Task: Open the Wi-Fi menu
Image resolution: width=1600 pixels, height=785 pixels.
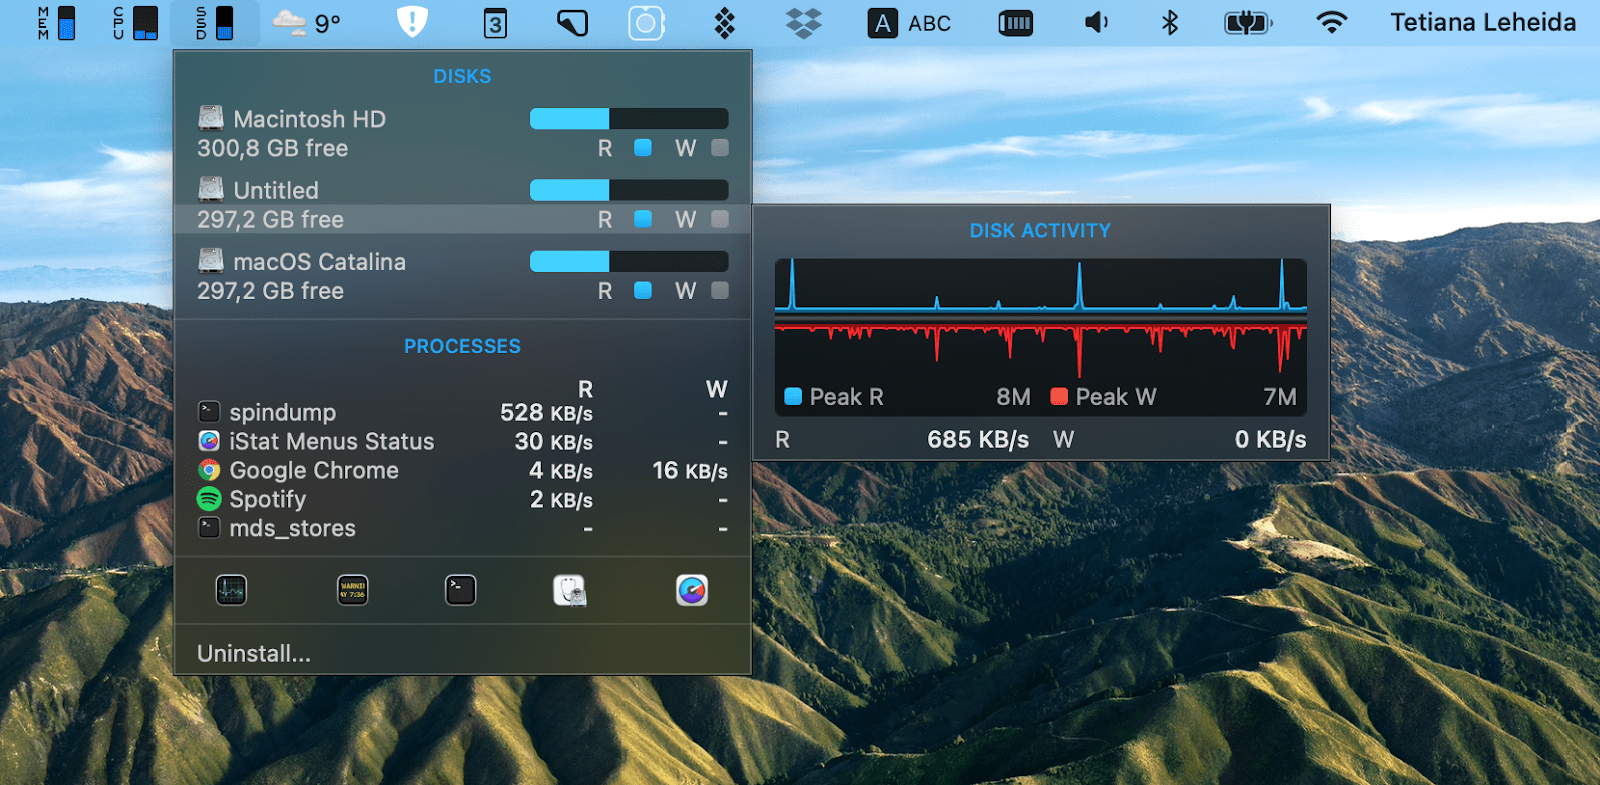Action: 1331,23
